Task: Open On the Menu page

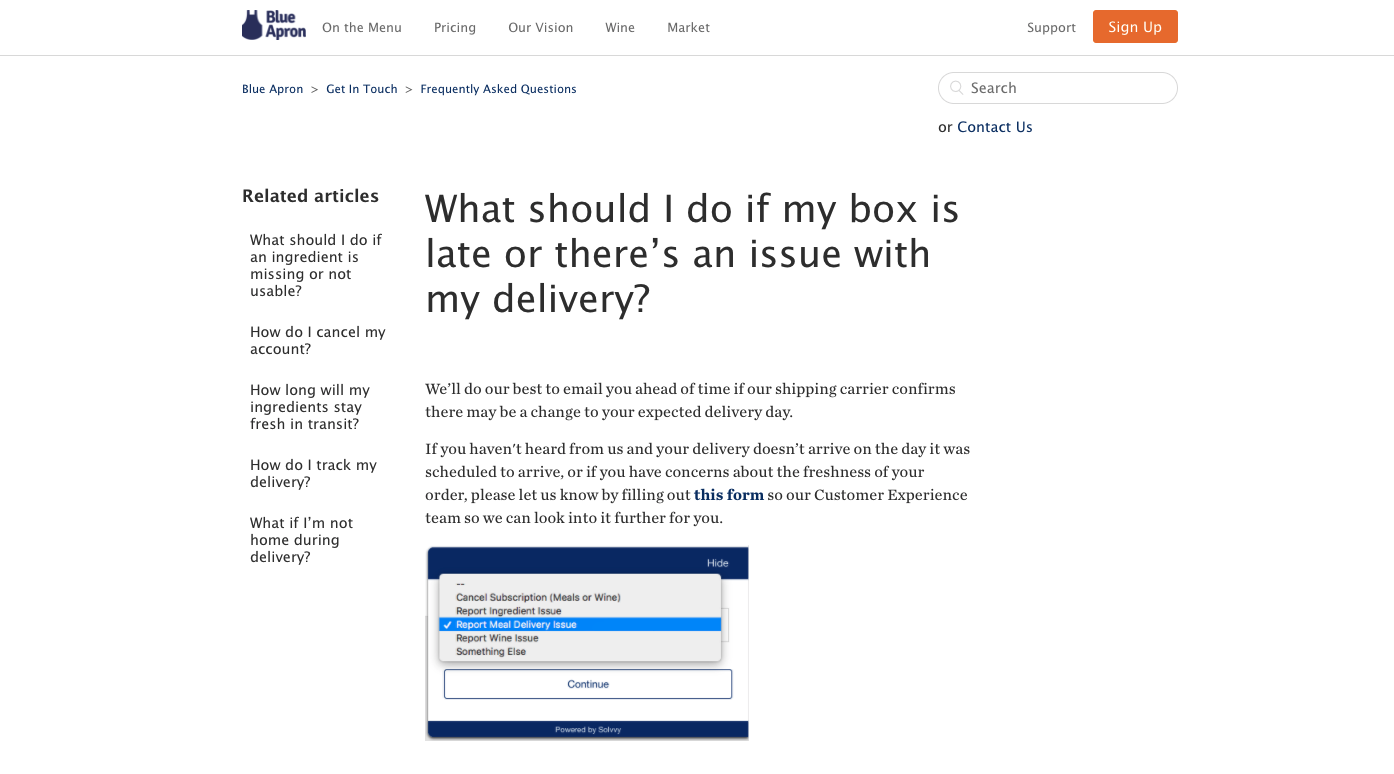Action: click(362, 28)
